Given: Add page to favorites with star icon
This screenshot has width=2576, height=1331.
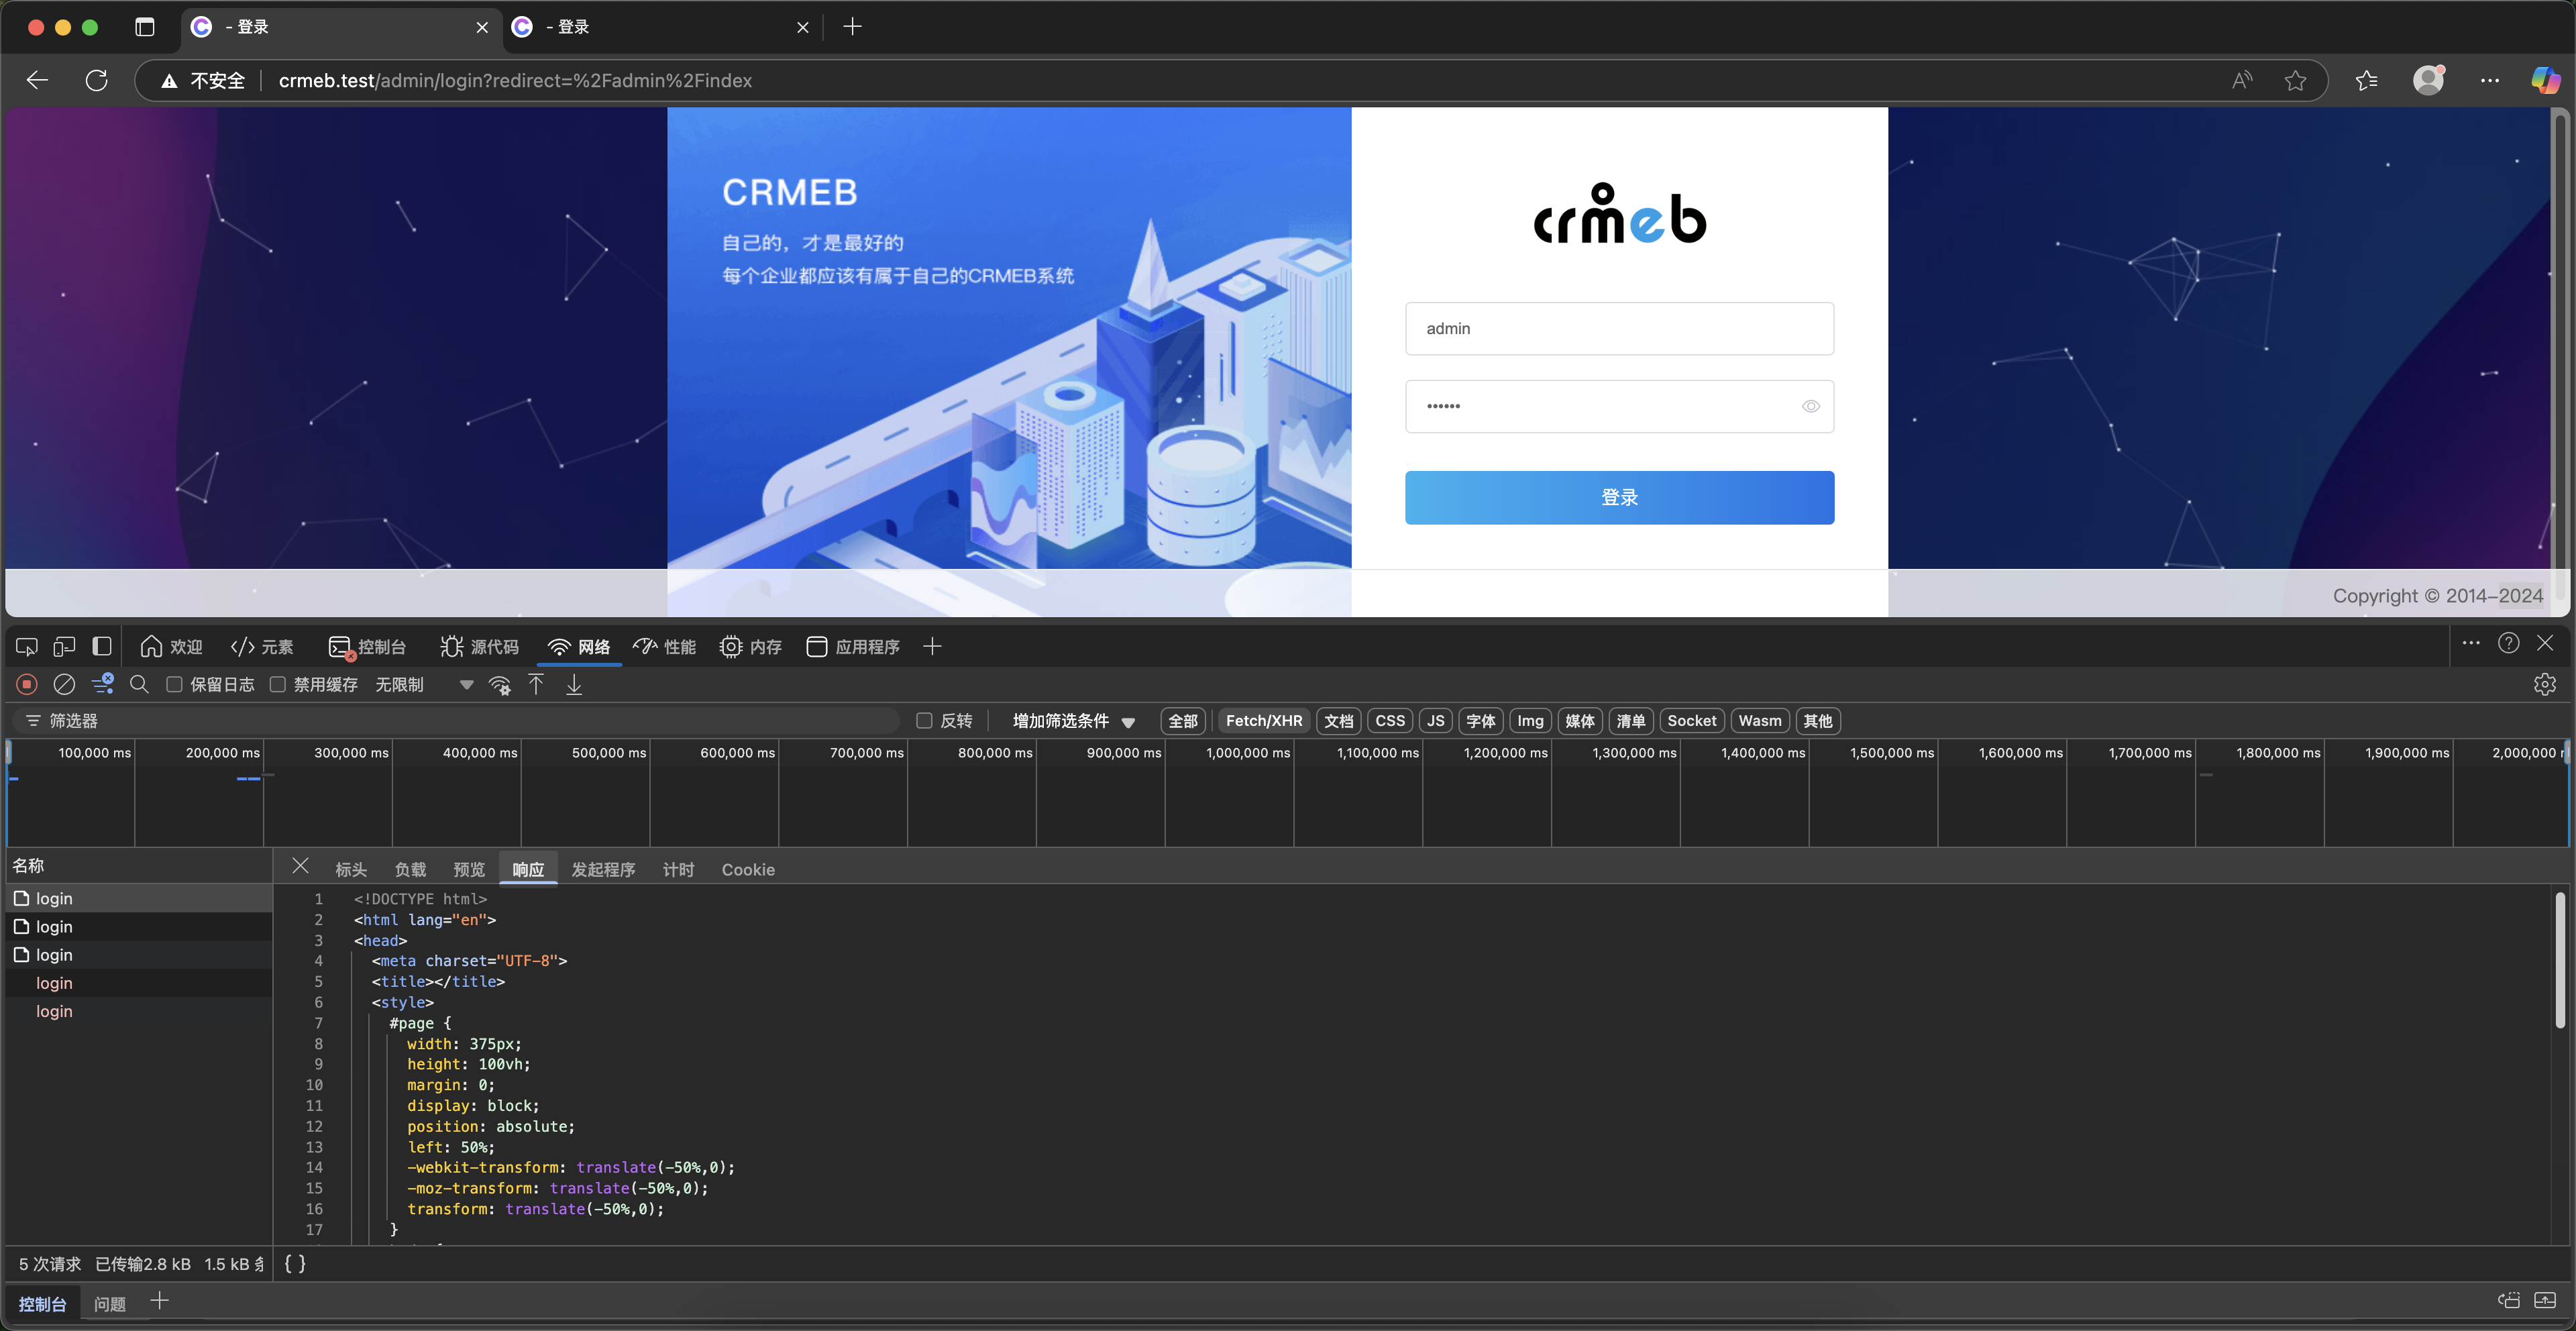Looking at the screenshot, I should click(2295, 80).
